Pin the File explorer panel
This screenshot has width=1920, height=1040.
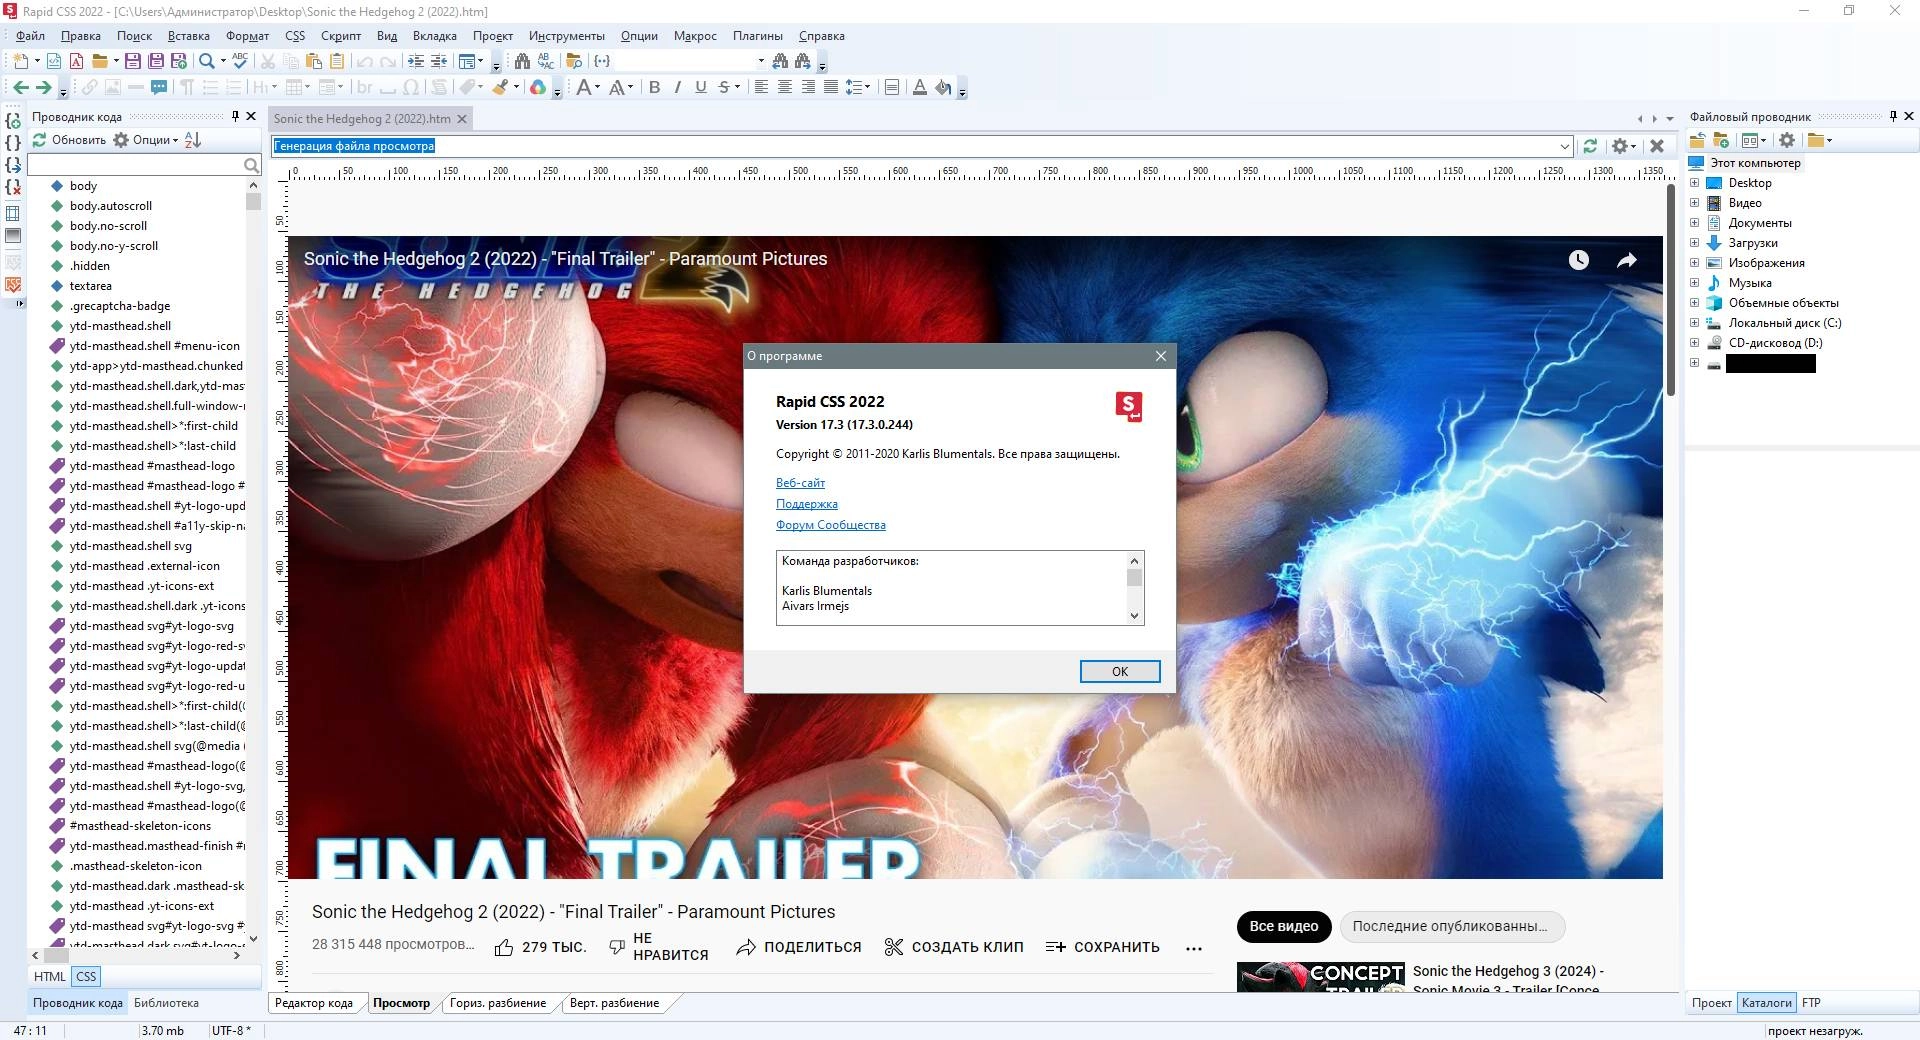click(1893, 116)
